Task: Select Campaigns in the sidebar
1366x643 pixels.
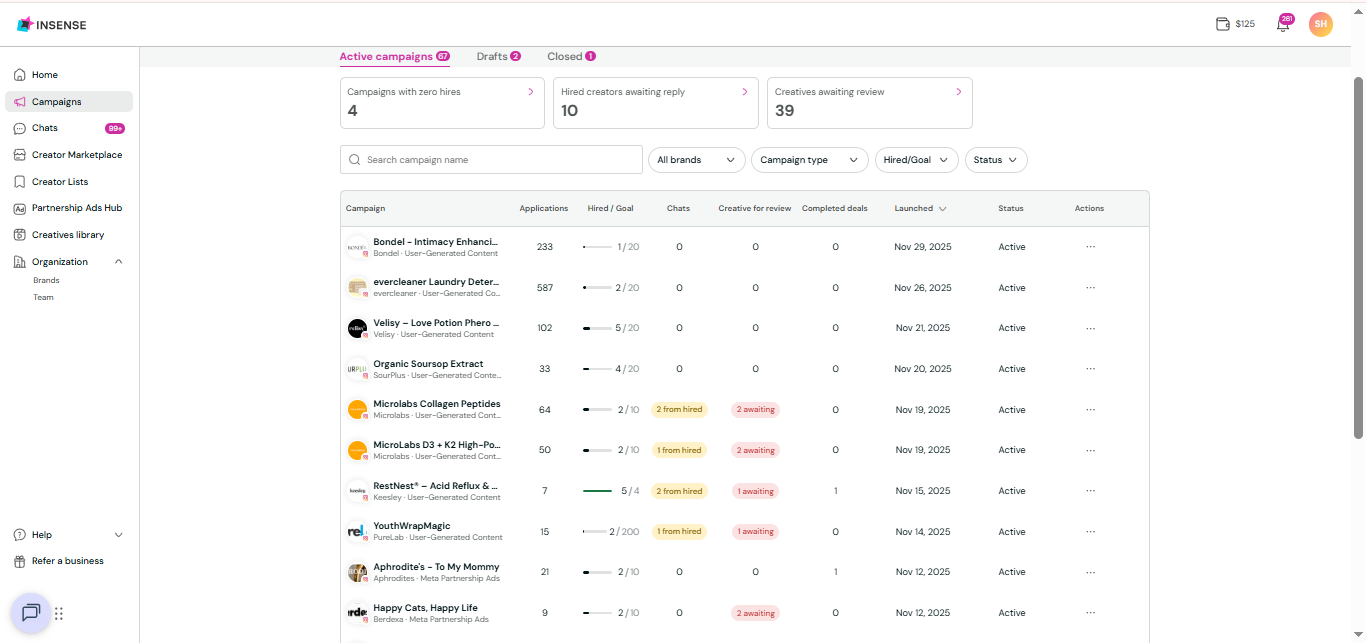Action: [69, 102]
